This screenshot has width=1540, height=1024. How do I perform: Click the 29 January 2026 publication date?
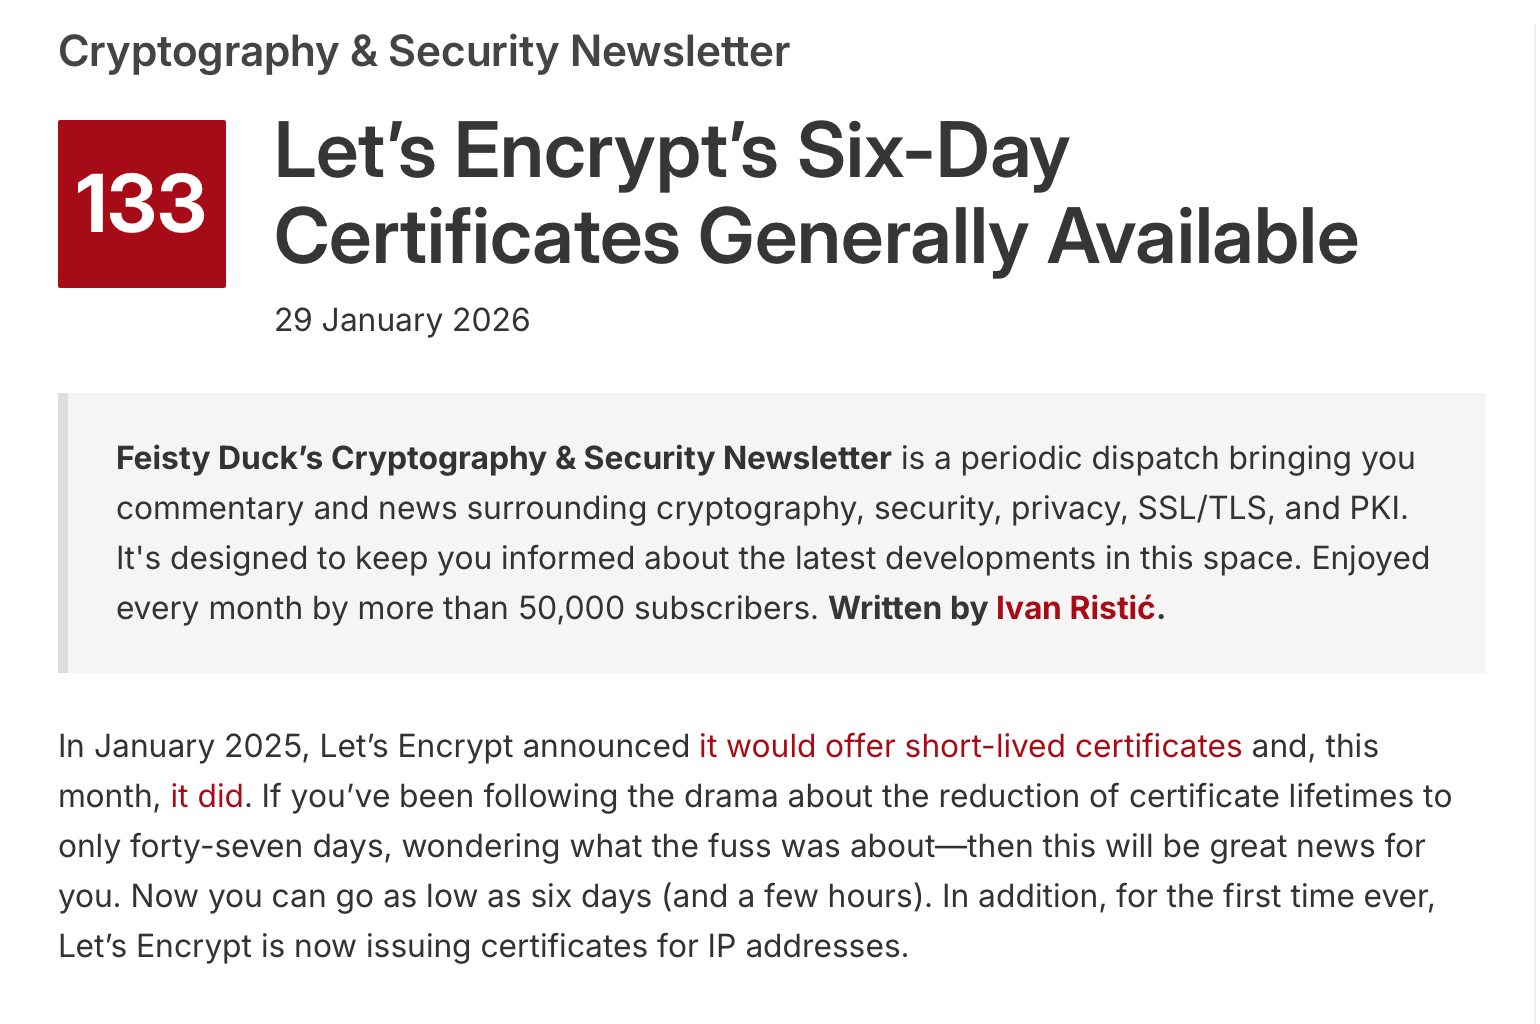tap(402, 320)
